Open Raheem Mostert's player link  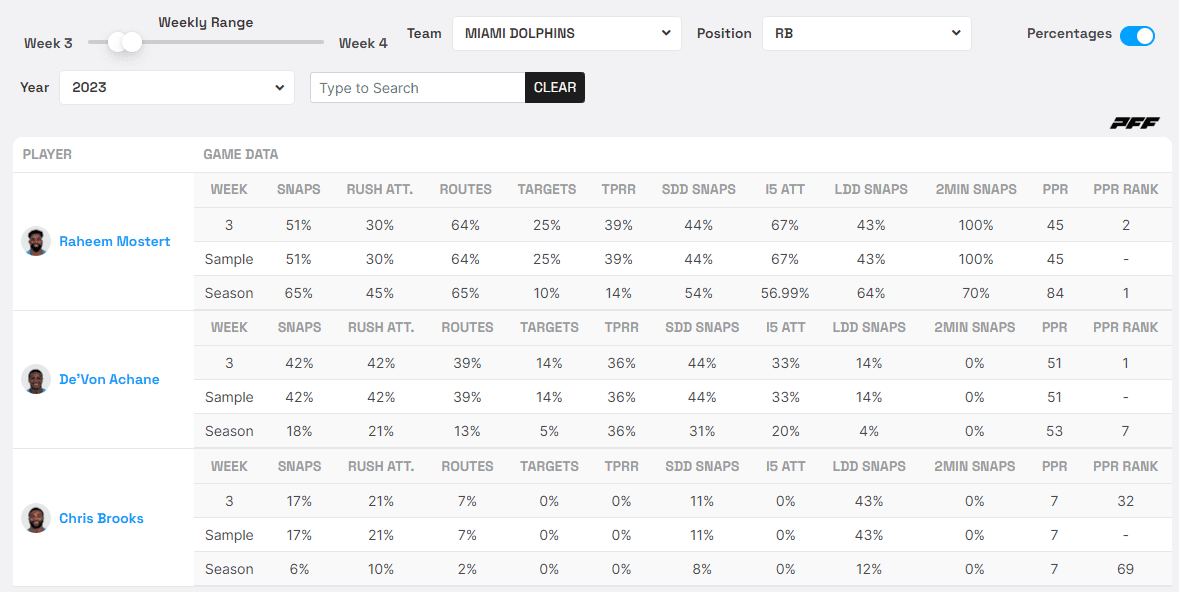tap(114, 241)
